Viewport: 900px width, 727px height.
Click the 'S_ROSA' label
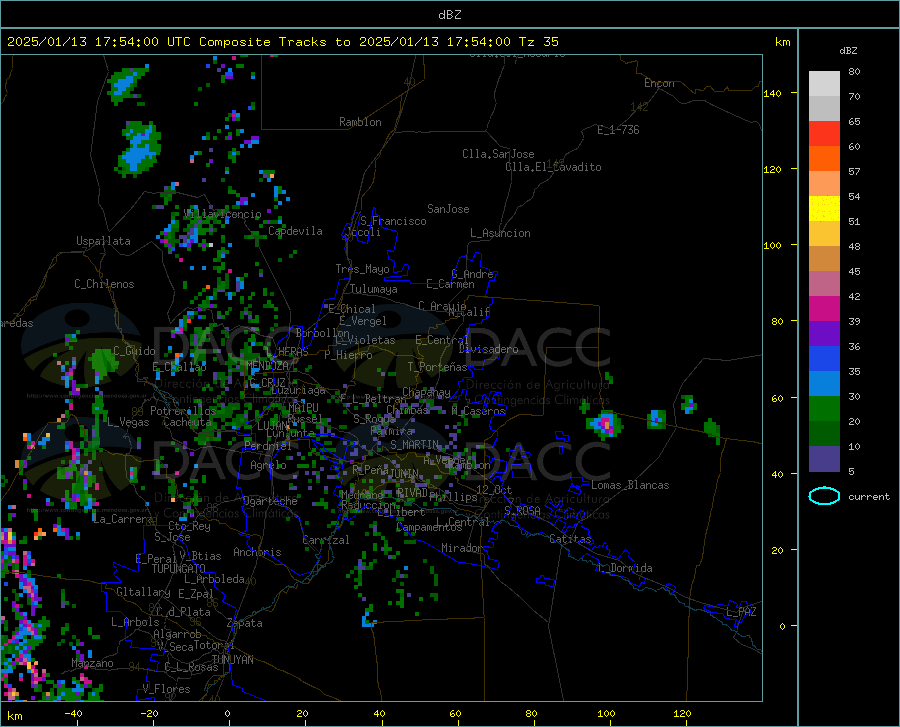pyautogui.click(x=522, y=510)
